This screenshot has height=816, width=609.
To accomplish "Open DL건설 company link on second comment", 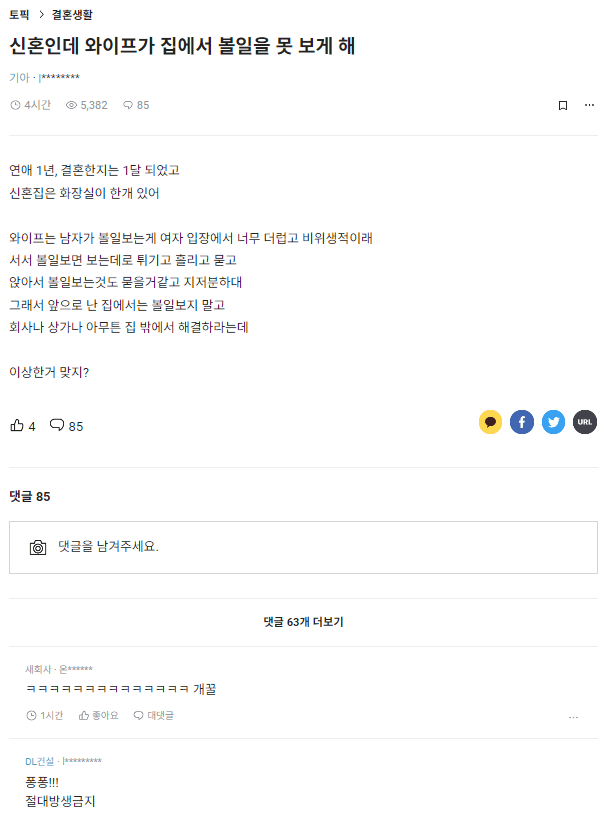I will [40, 761].
